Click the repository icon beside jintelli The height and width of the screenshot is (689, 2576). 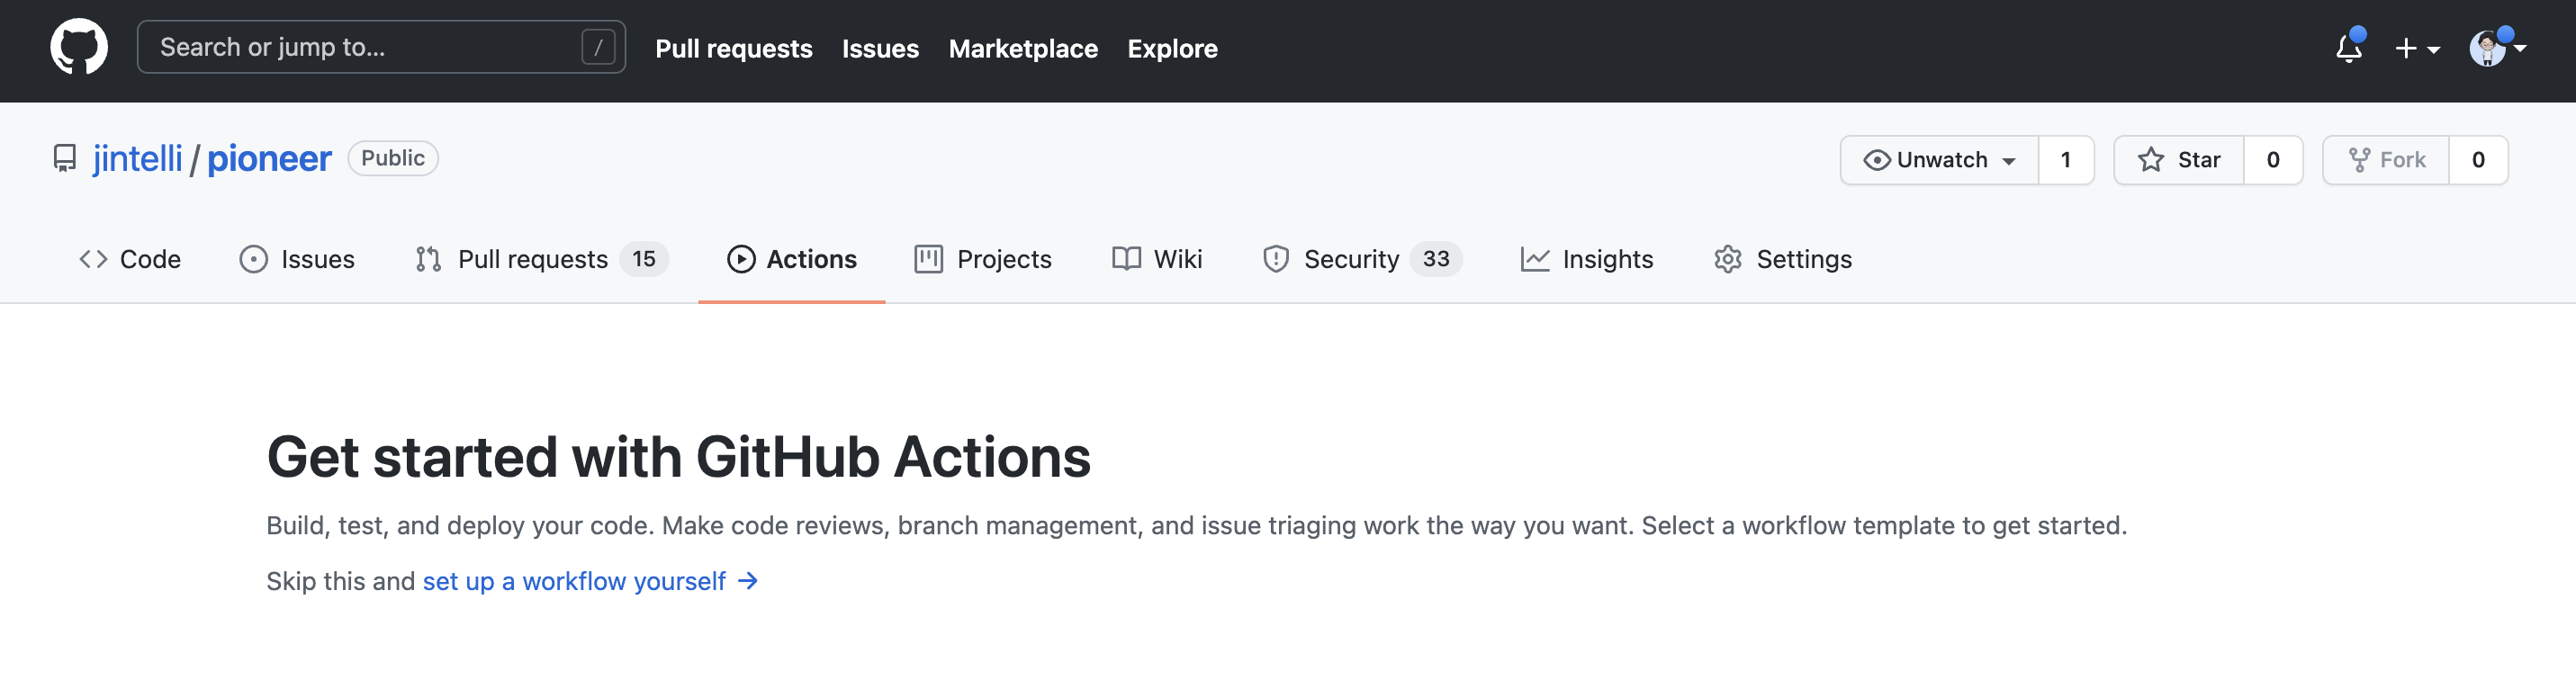(x=65, y=158)
